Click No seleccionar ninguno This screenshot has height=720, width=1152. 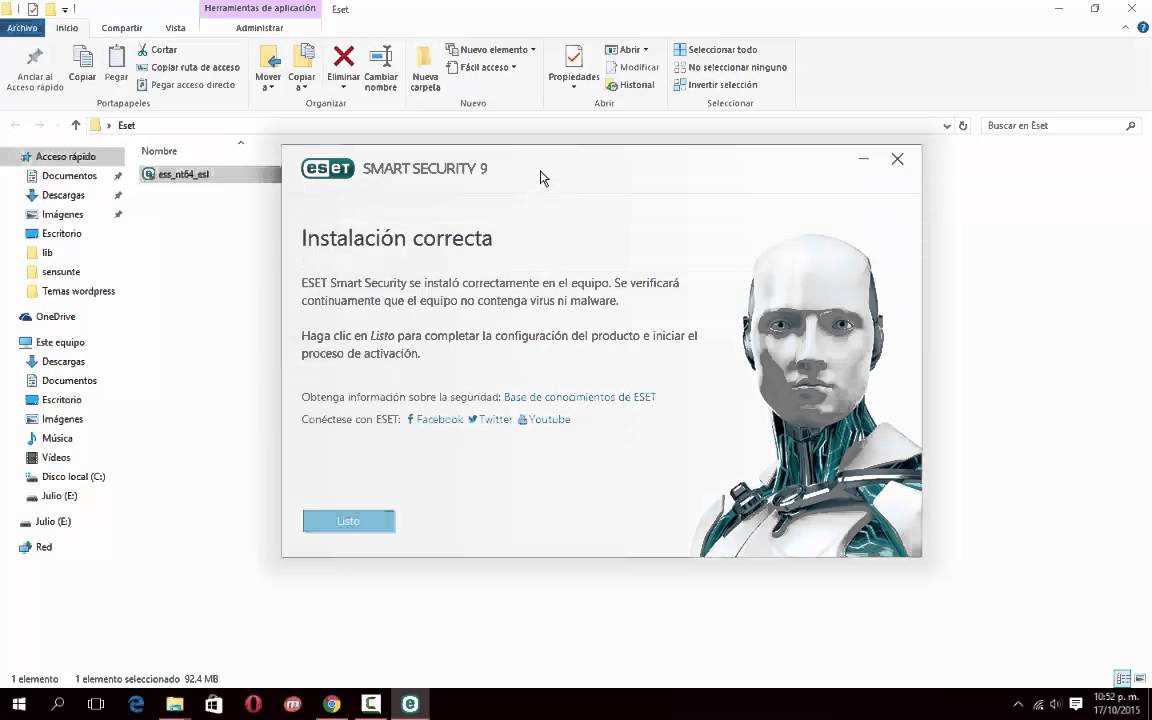click(x=730, y=67)
